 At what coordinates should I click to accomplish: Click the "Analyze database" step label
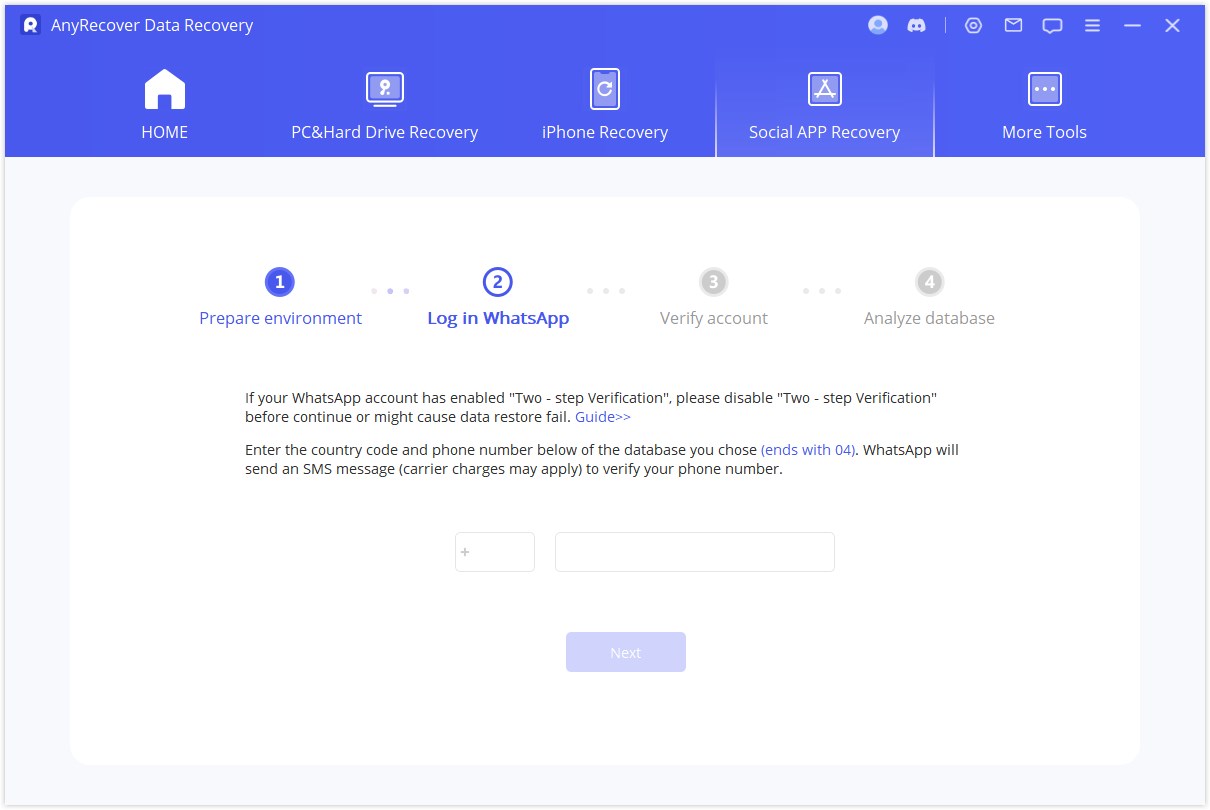(x=929, y=318)
